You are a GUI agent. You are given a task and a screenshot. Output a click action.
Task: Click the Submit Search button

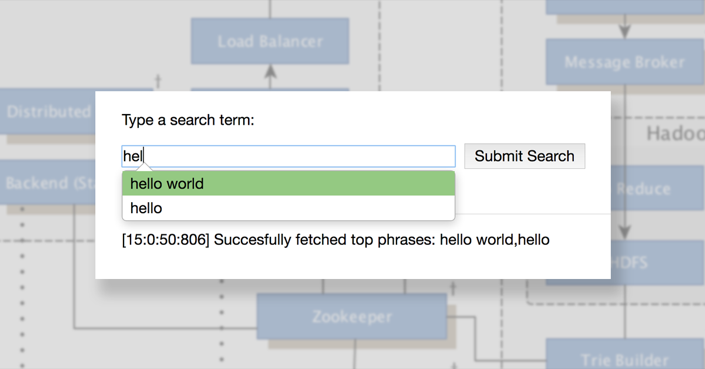coord(524,156)
